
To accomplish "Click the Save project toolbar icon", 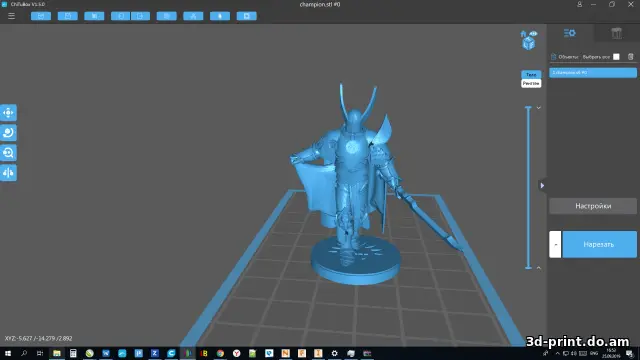I will point(68,16).
